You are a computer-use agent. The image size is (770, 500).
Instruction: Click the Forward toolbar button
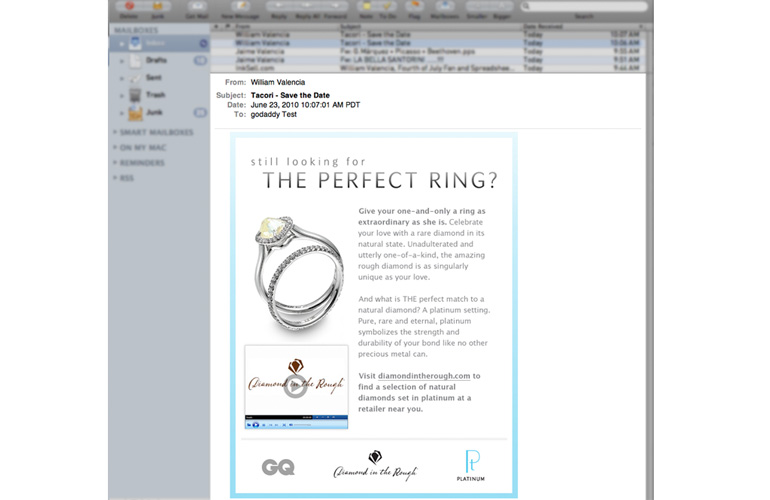[x=335, y=6]
